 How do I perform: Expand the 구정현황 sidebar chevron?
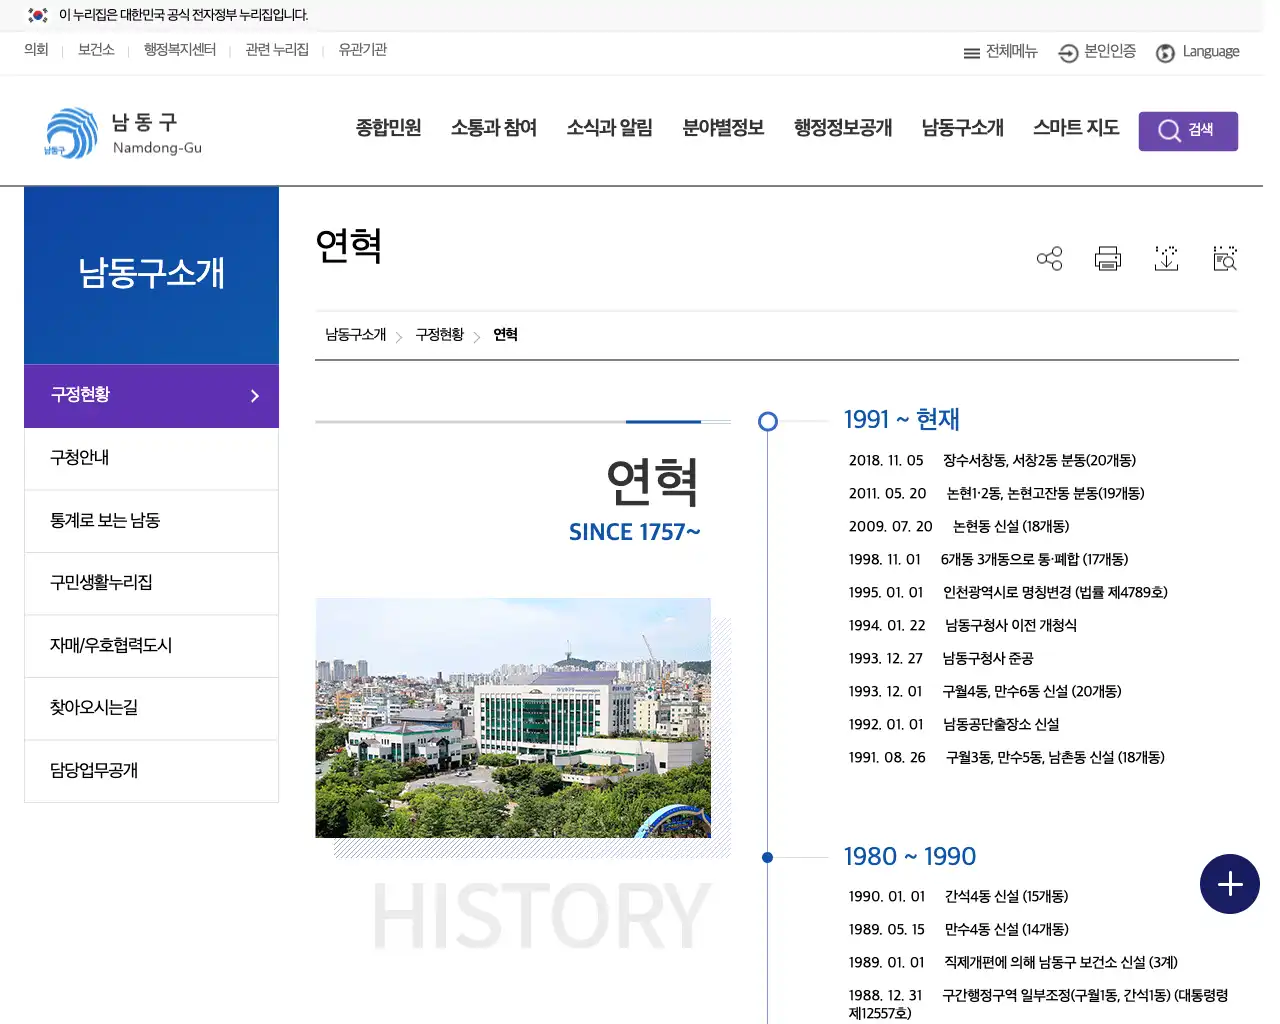[x=255, y=396]
